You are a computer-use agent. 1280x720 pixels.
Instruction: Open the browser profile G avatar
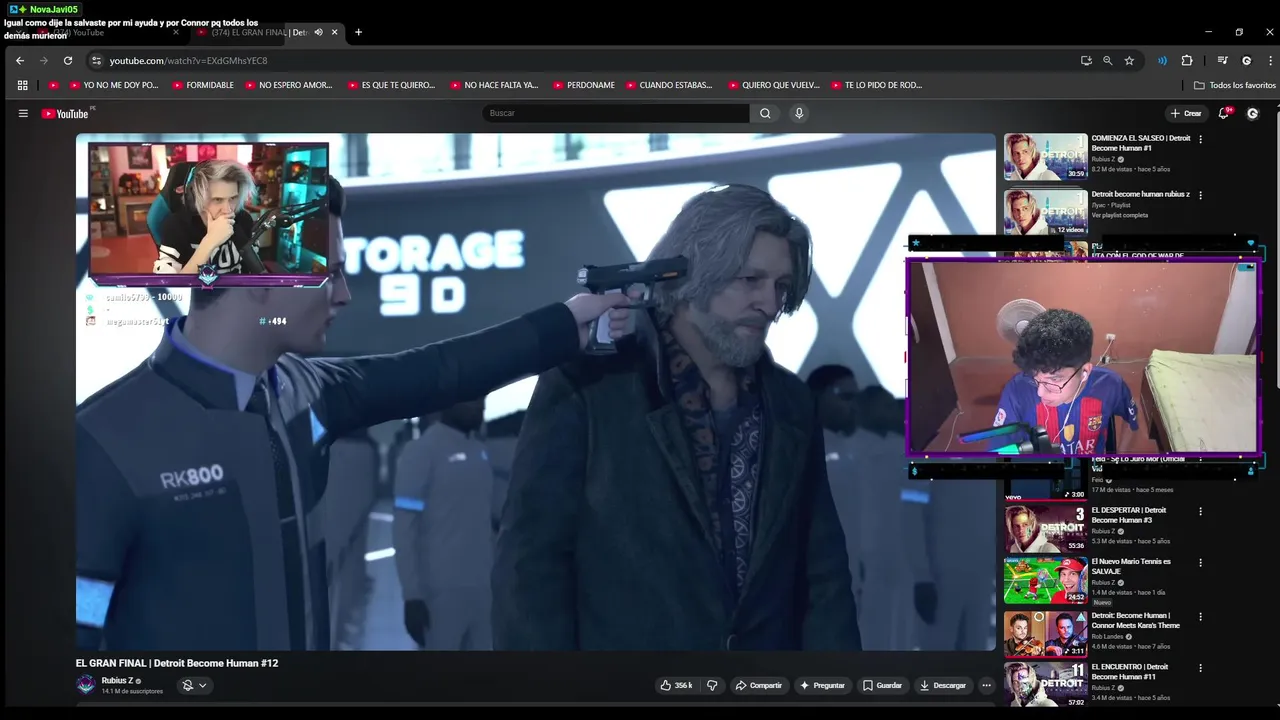click(1246, 60)
